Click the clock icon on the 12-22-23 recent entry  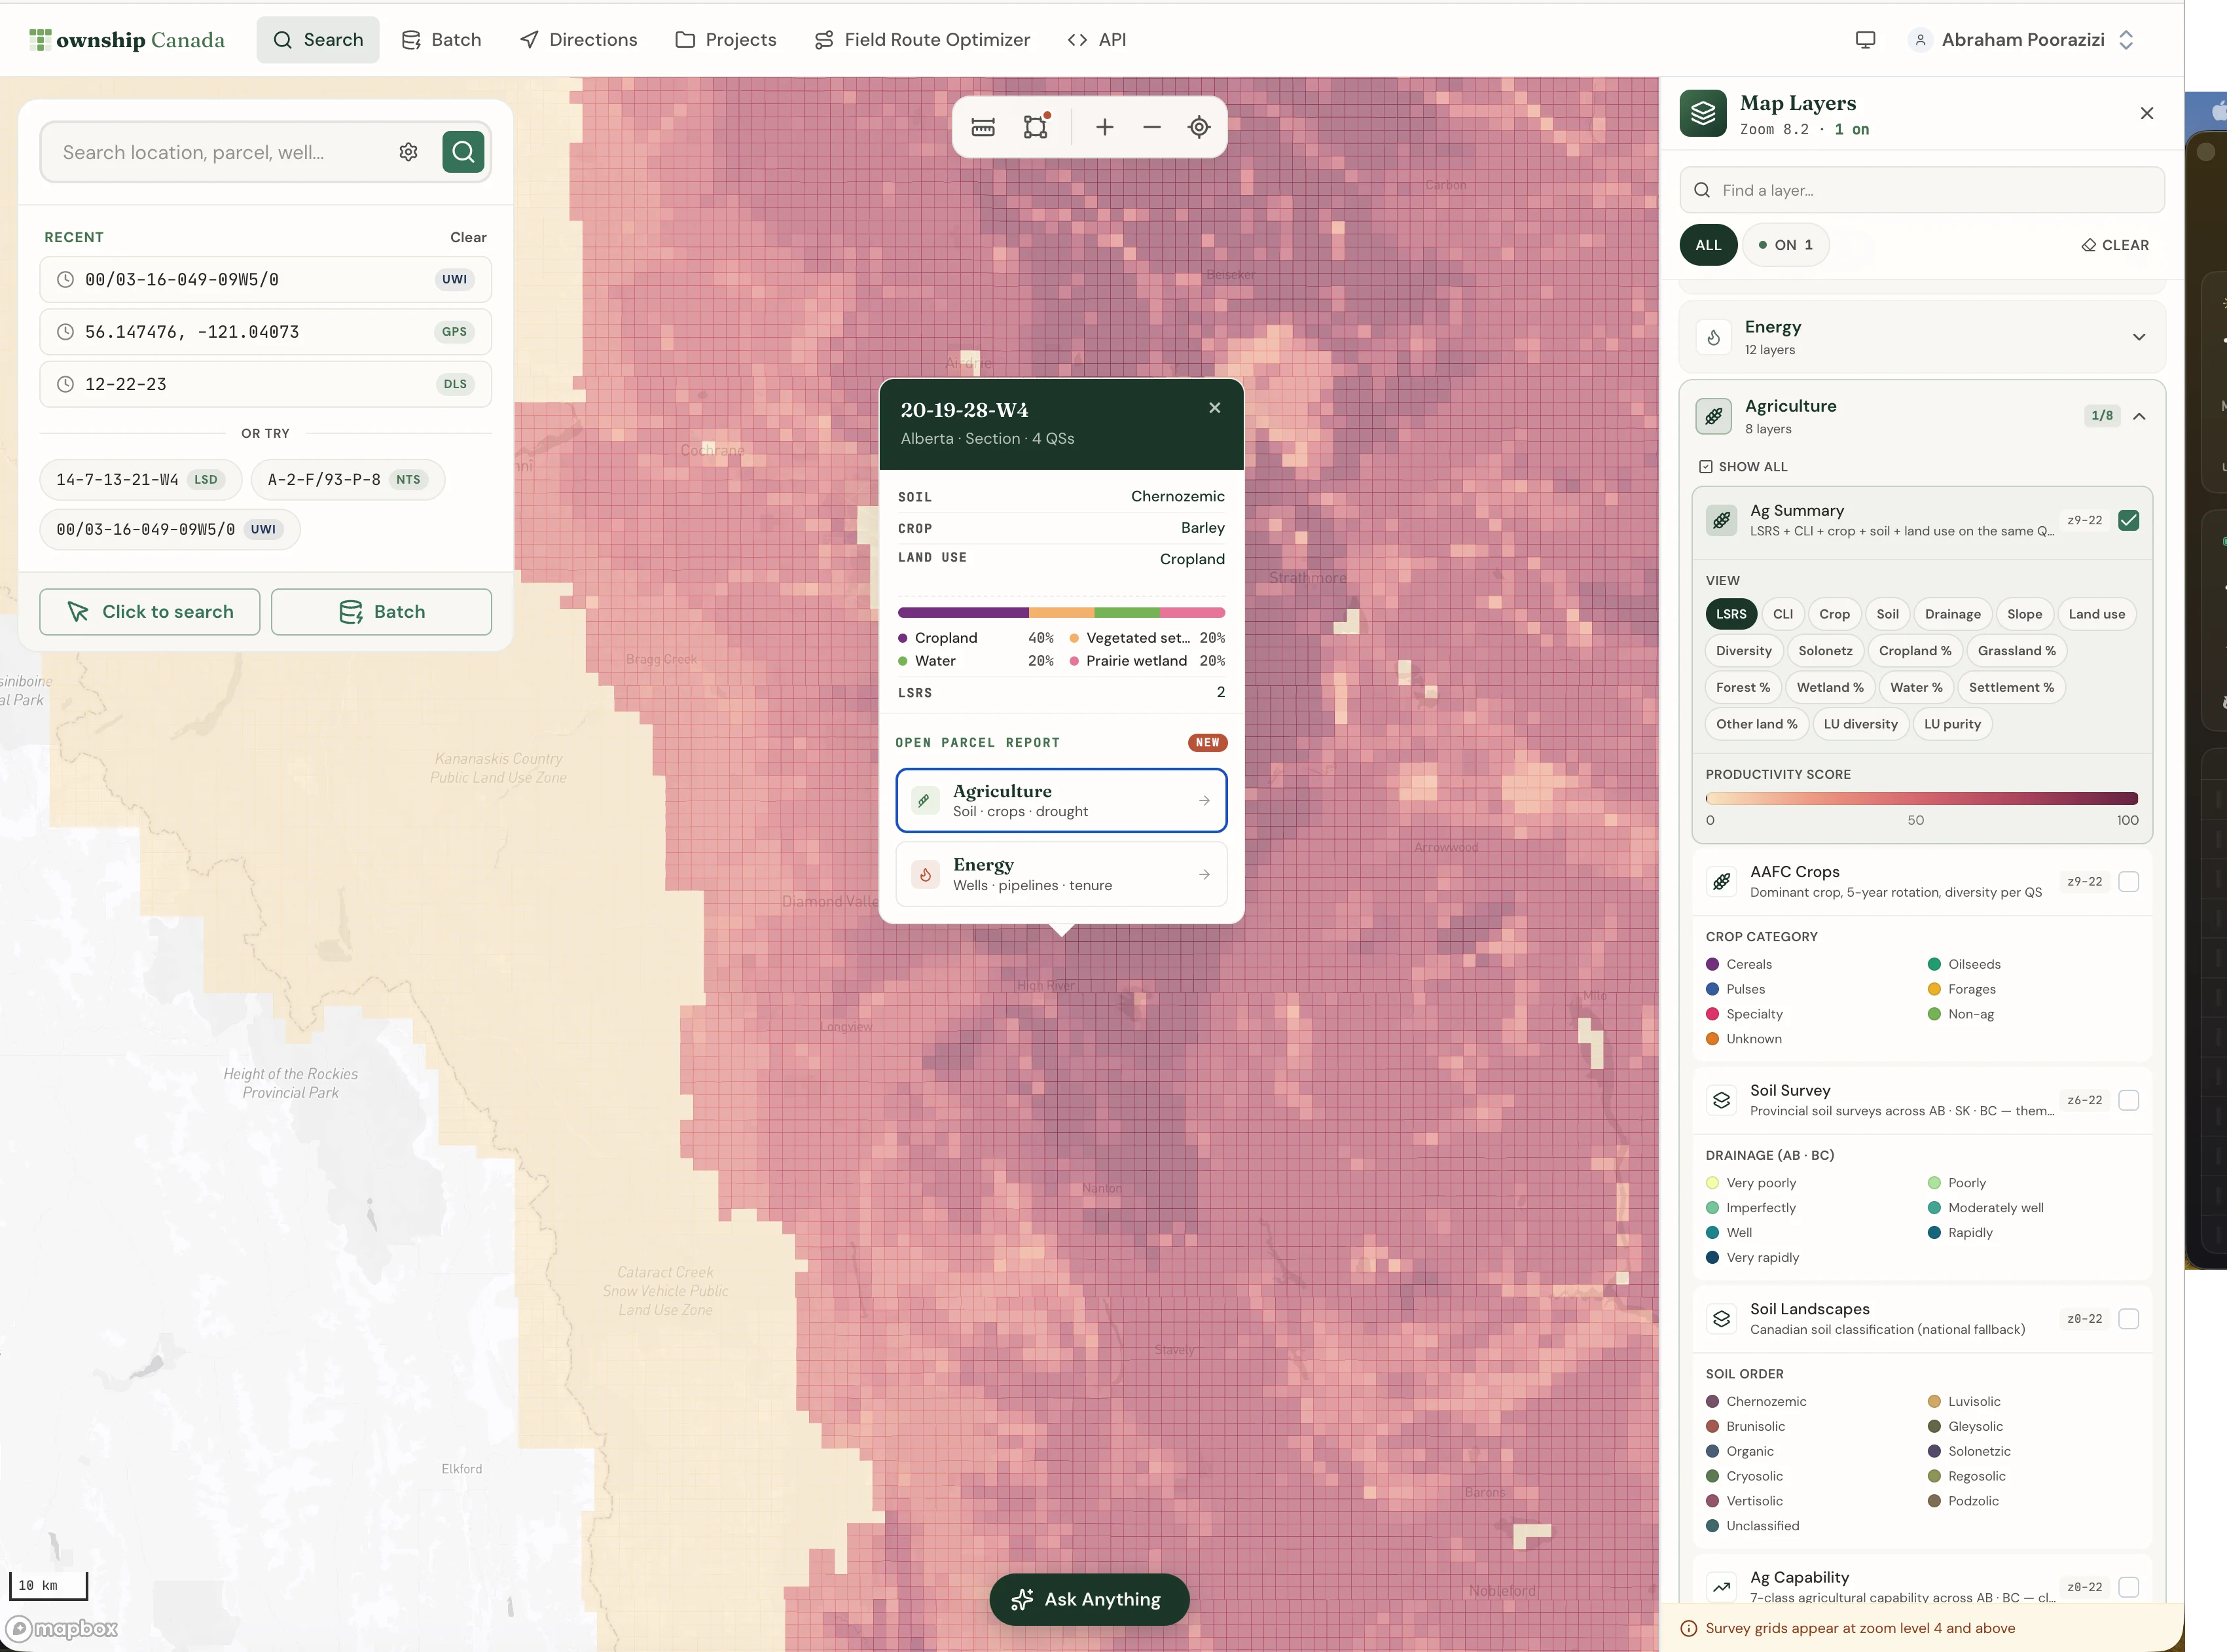(65, 384)
